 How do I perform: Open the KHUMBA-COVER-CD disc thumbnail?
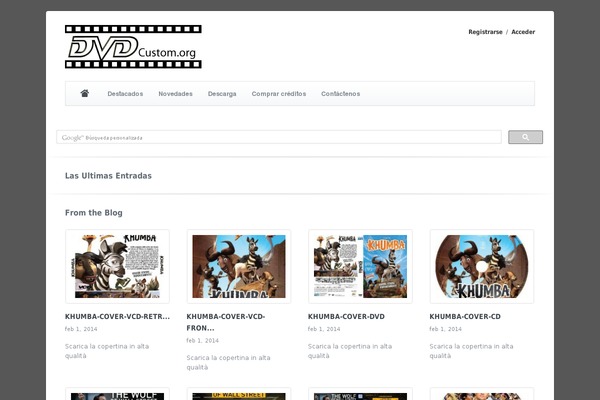(x=482, y=266)
